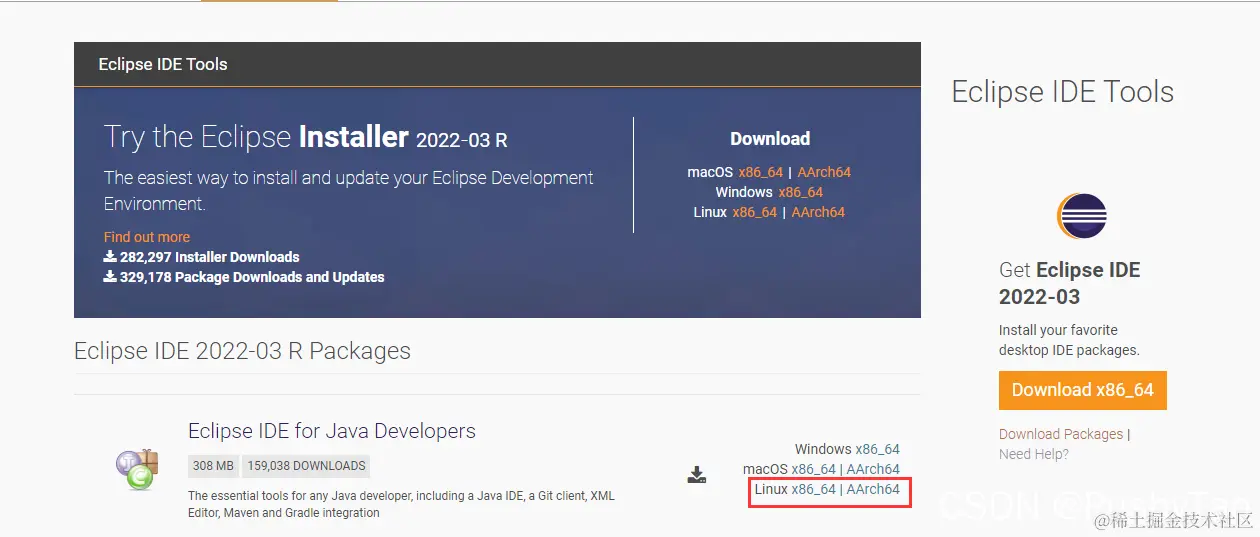Click Eclipse IDE 2022-03 R Packages heading
Viewport: 1260px width, 537px height.
(x=242, y=351)
